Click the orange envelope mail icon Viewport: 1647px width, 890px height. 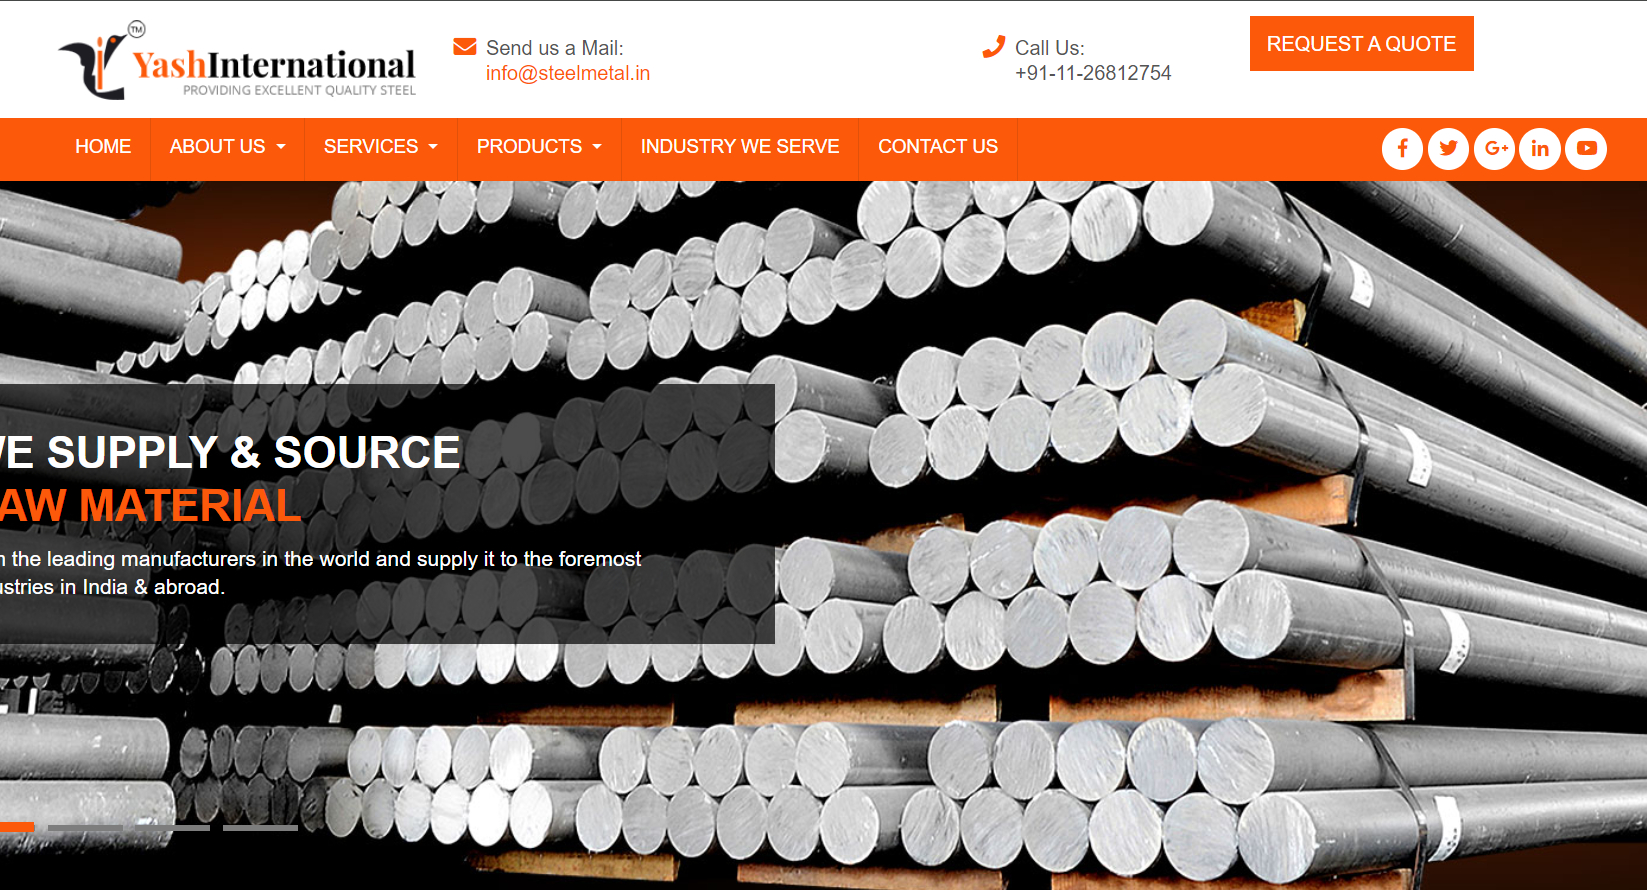465,47
